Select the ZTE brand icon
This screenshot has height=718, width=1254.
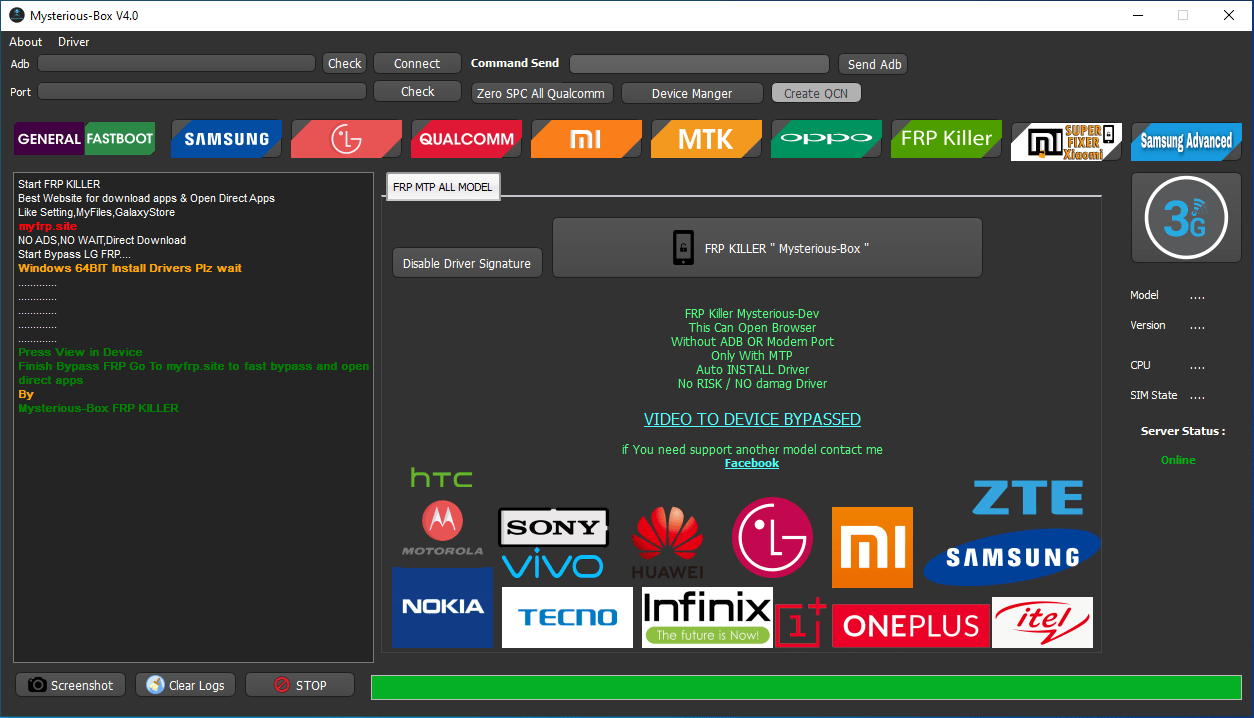pyautogui.click(x=1027, y=496)
